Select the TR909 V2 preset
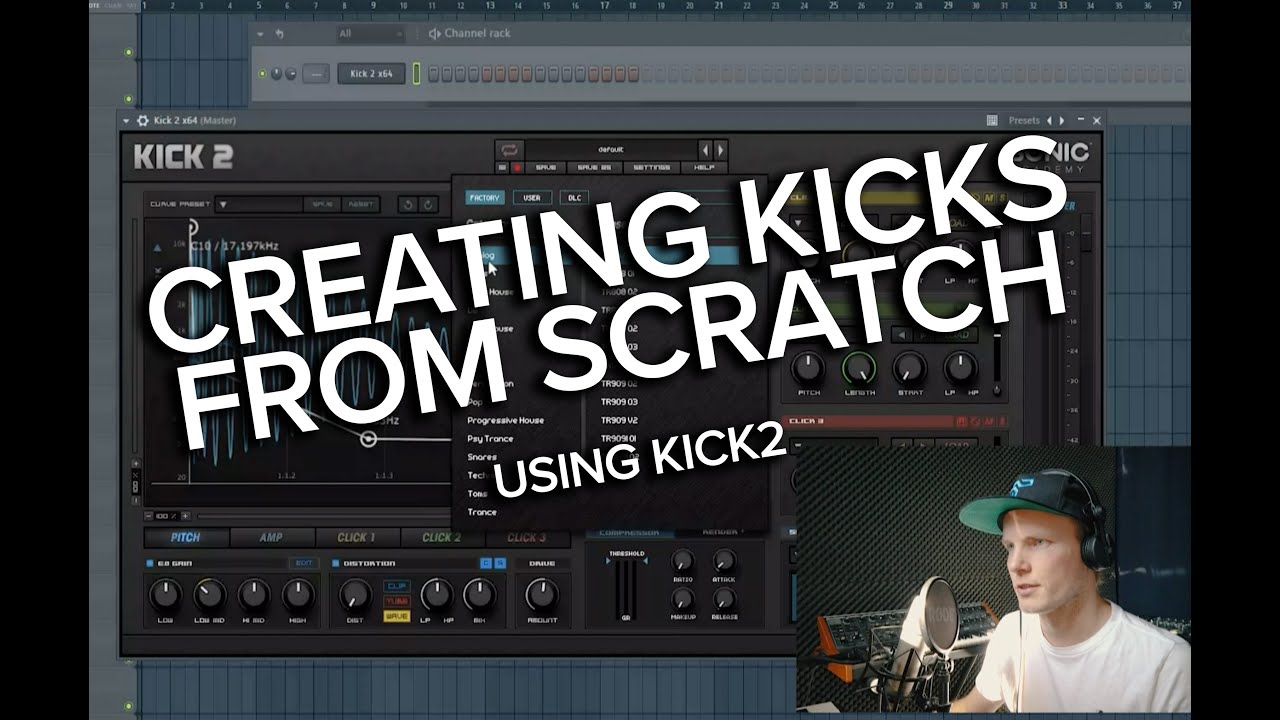This screenshot has height=720, width=1280. tap(619, 420)
